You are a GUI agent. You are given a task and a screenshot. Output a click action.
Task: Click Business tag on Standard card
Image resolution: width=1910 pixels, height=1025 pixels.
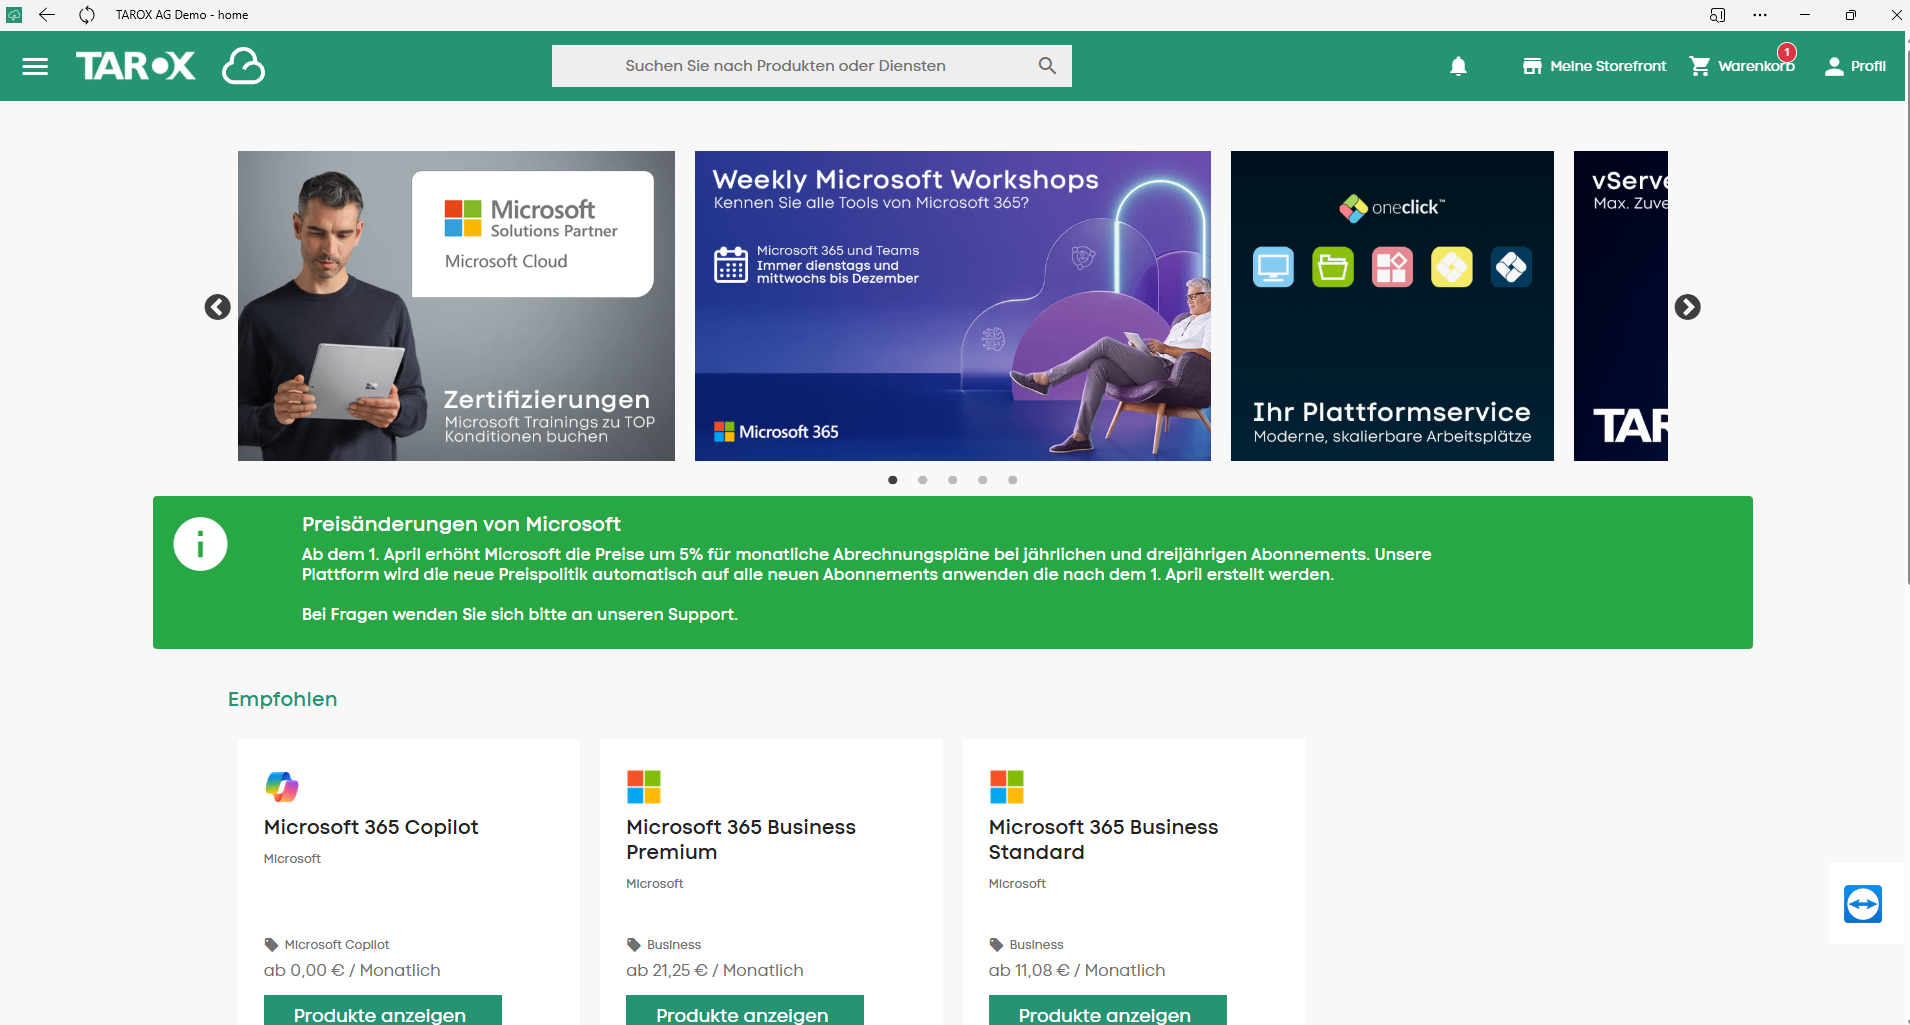tap(1026, 944)
